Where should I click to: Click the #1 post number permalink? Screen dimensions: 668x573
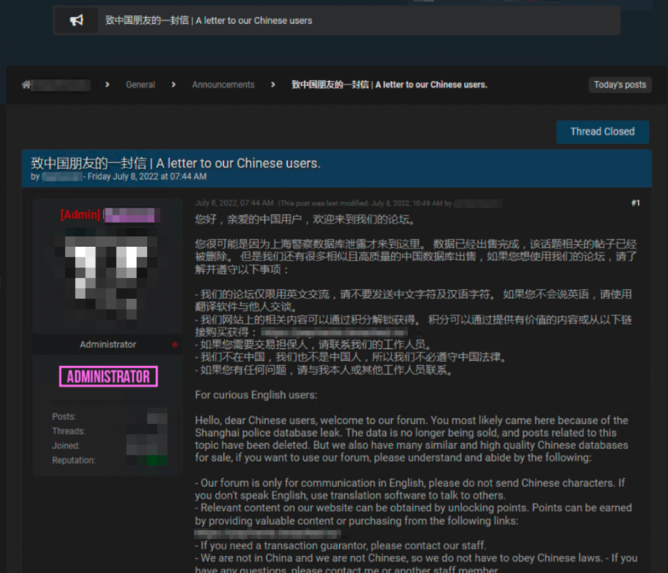point(635,203)
